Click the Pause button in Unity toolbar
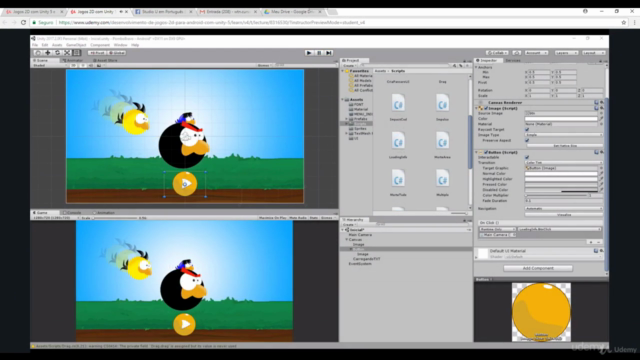This screenshot has width=640, height=360. click(319, 53)
